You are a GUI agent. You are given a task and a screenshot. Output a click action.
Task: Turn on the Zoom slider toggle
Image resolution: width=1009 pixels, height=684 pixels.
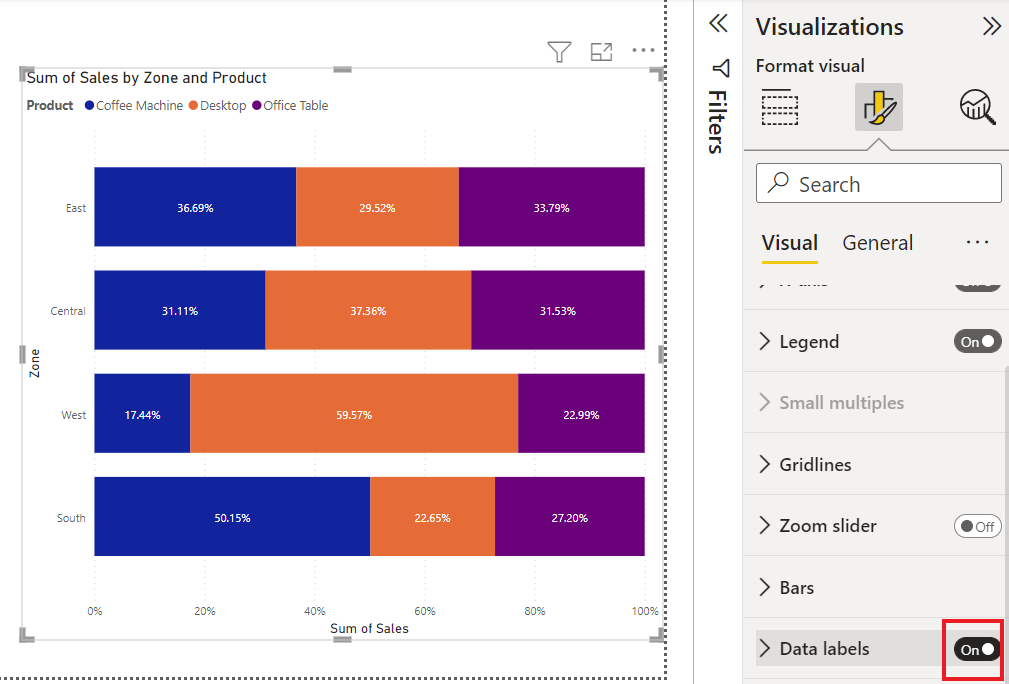point(977,526)
